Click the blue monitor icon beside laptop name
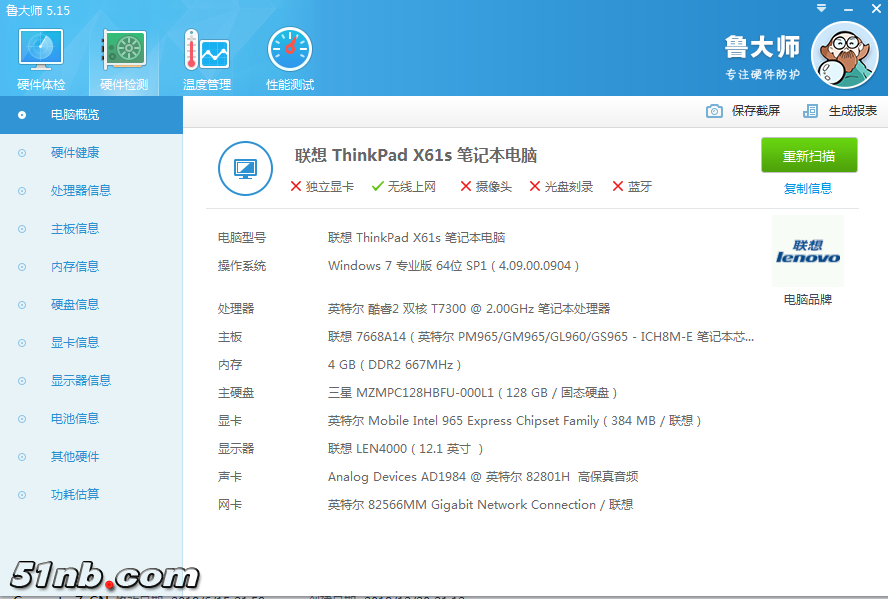This screenshot has height=599, width=888. pos(244,168)
